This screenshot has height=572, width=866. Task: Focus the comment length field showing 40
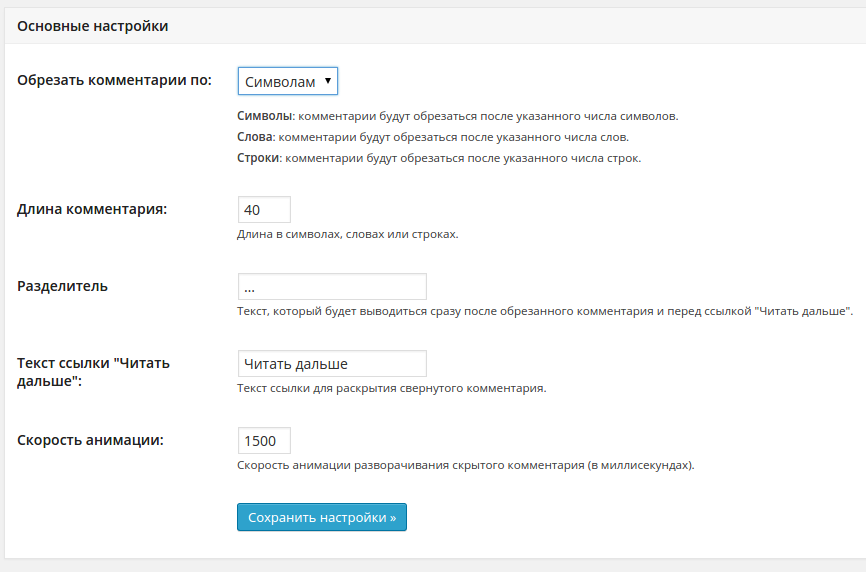264,209
